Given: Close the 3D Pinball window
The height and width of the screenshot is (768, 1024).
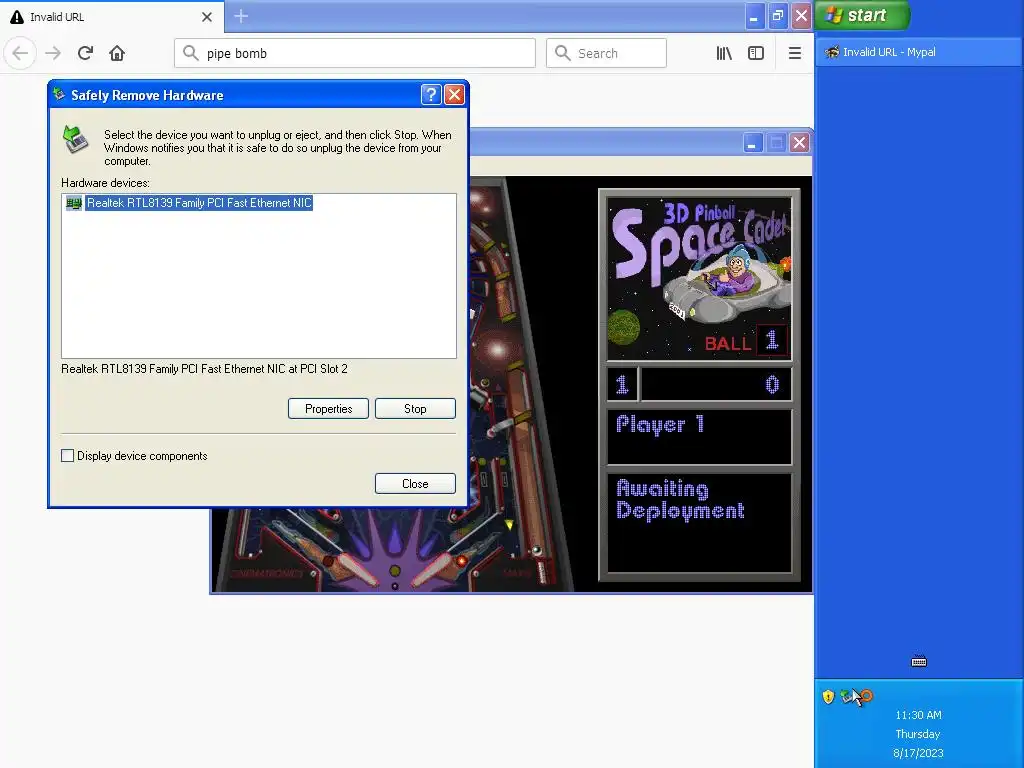Looking at the screenshot, I should pyautogui.click(x=799, y=142).
